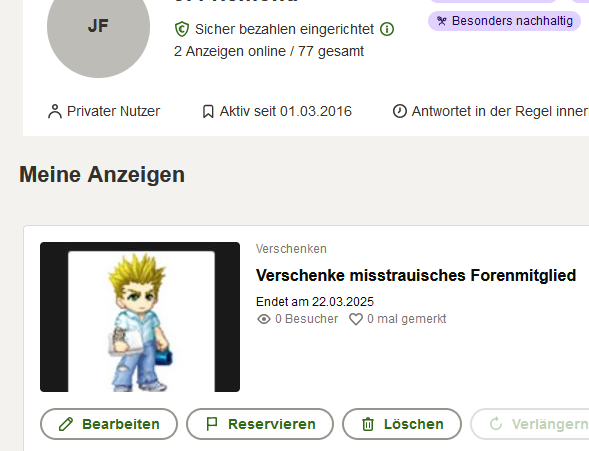The width and height of the screenshot is (589, 451).
Task: Click the trash can icon in Löschen
Action: tap(368, 424)
